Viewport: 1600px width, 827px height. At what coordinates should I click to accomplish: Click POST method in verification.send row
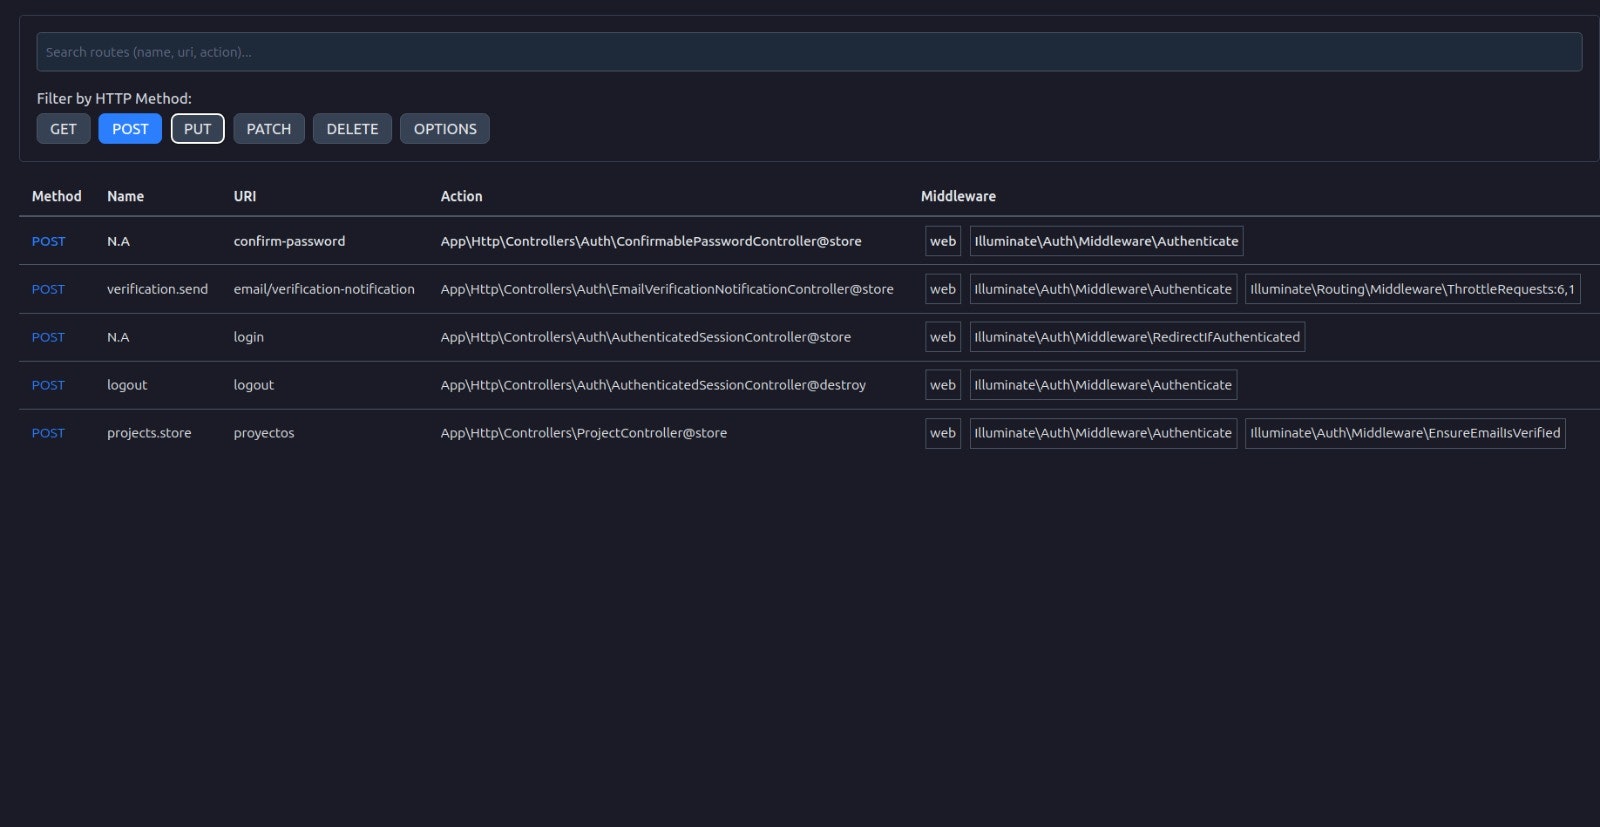(x=48, y=289)
